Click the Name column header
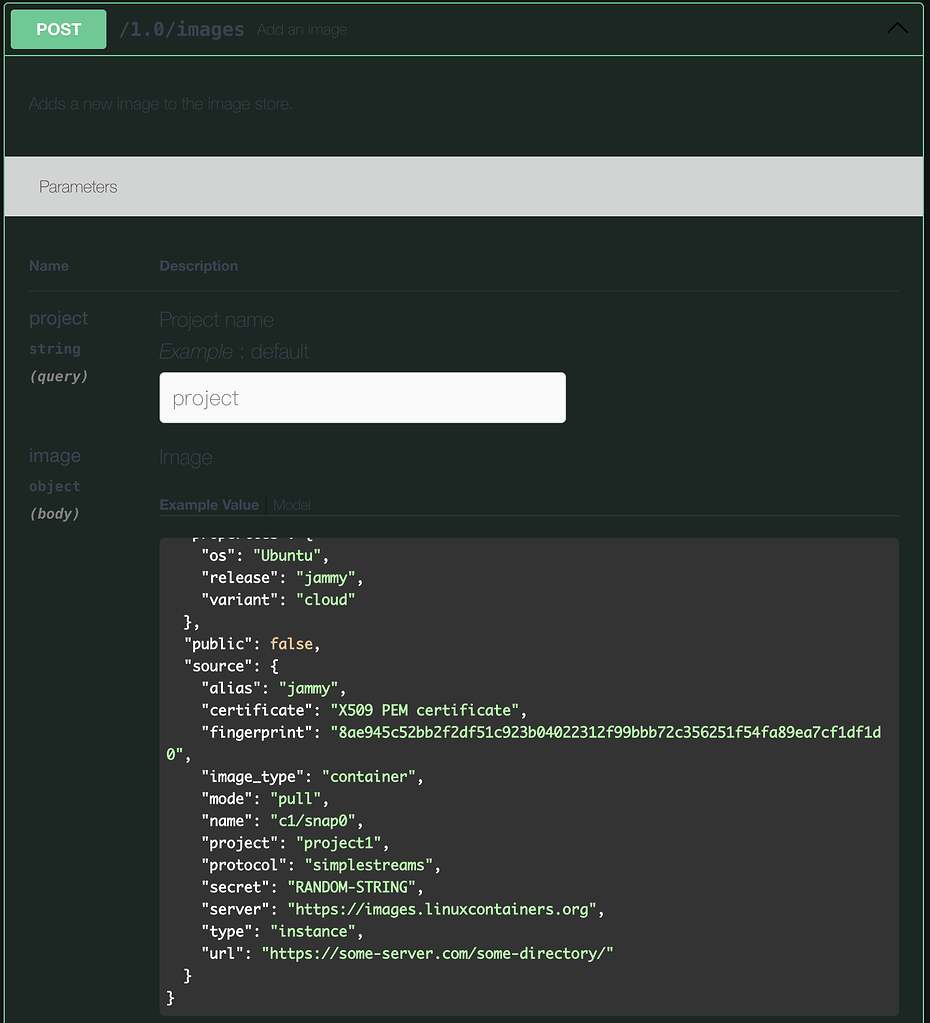The image size is (930, 1023). 48,266
